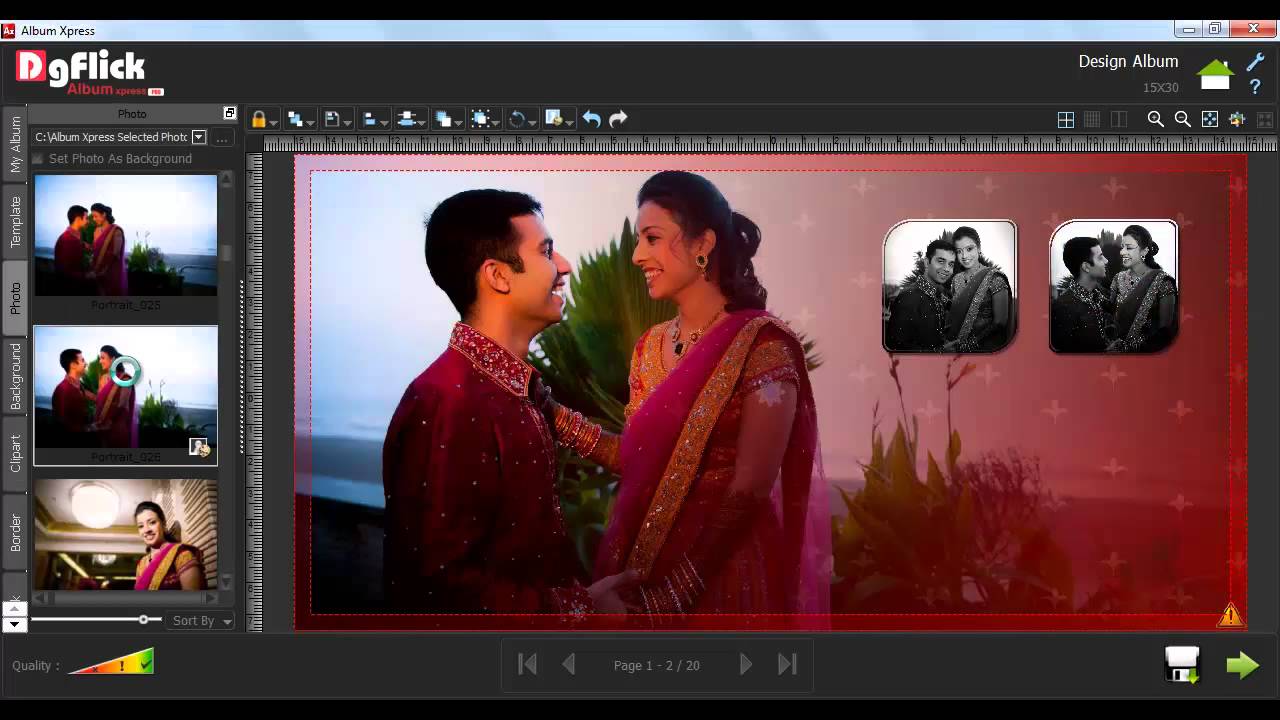Click the floppy disk save icon in toolbar
The image size is (1280, 720).
333,119
